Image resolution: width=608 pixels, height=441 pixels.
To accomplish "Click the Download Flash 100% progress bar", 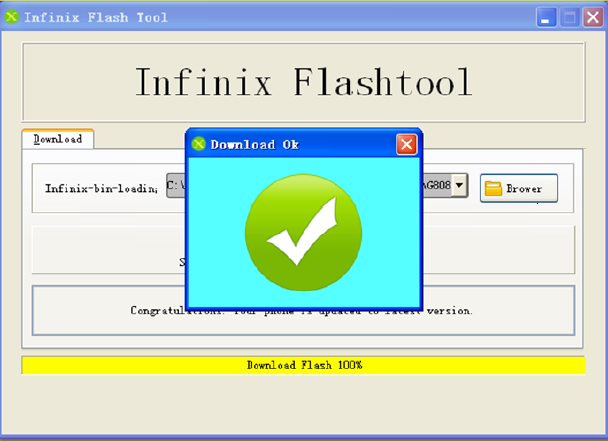I will coord(304,365).
